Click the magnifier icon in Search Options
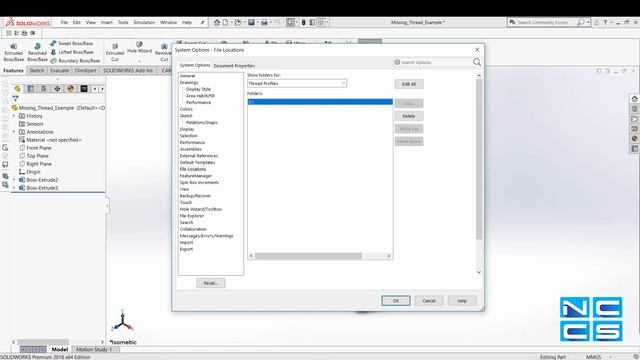640x360 pixels. pos(477,62)
